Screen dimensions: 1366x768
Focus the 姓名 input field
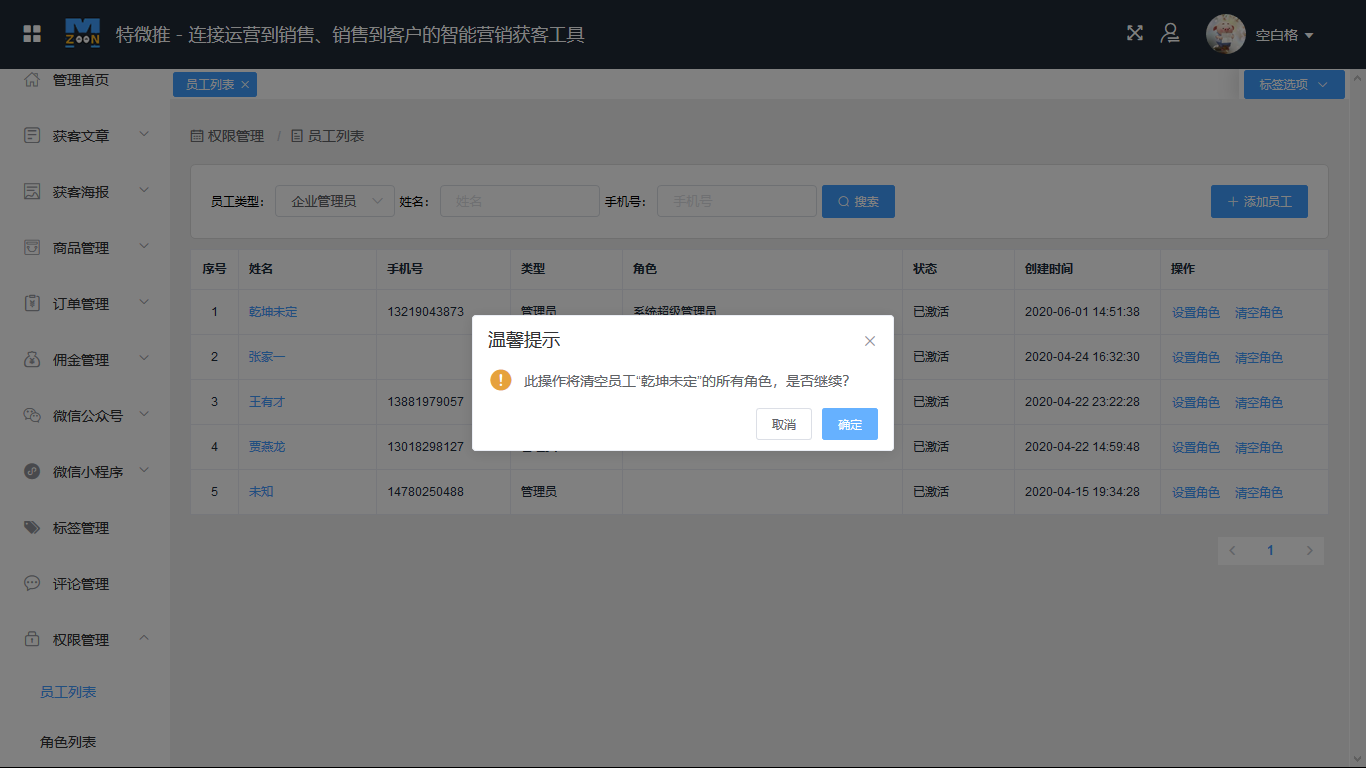point(520,201)
